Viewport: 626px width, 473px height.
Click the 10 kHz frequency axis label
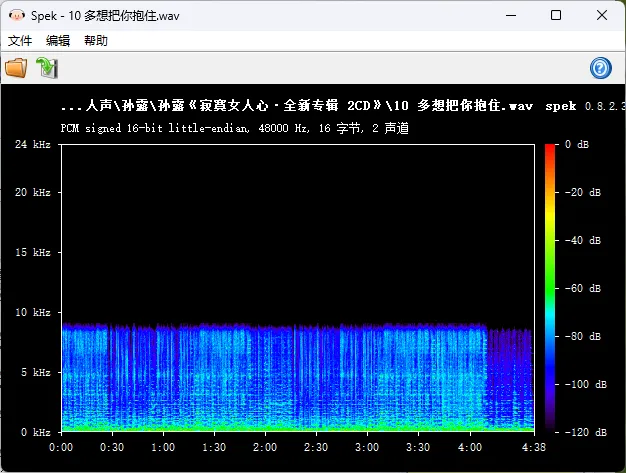coord(33,312)
